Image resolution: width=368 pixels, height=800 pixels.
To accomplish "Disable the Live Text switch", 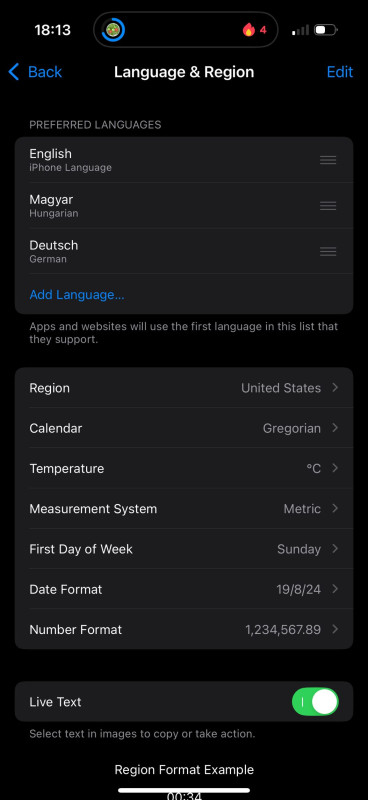I will [x=315, y=702].
